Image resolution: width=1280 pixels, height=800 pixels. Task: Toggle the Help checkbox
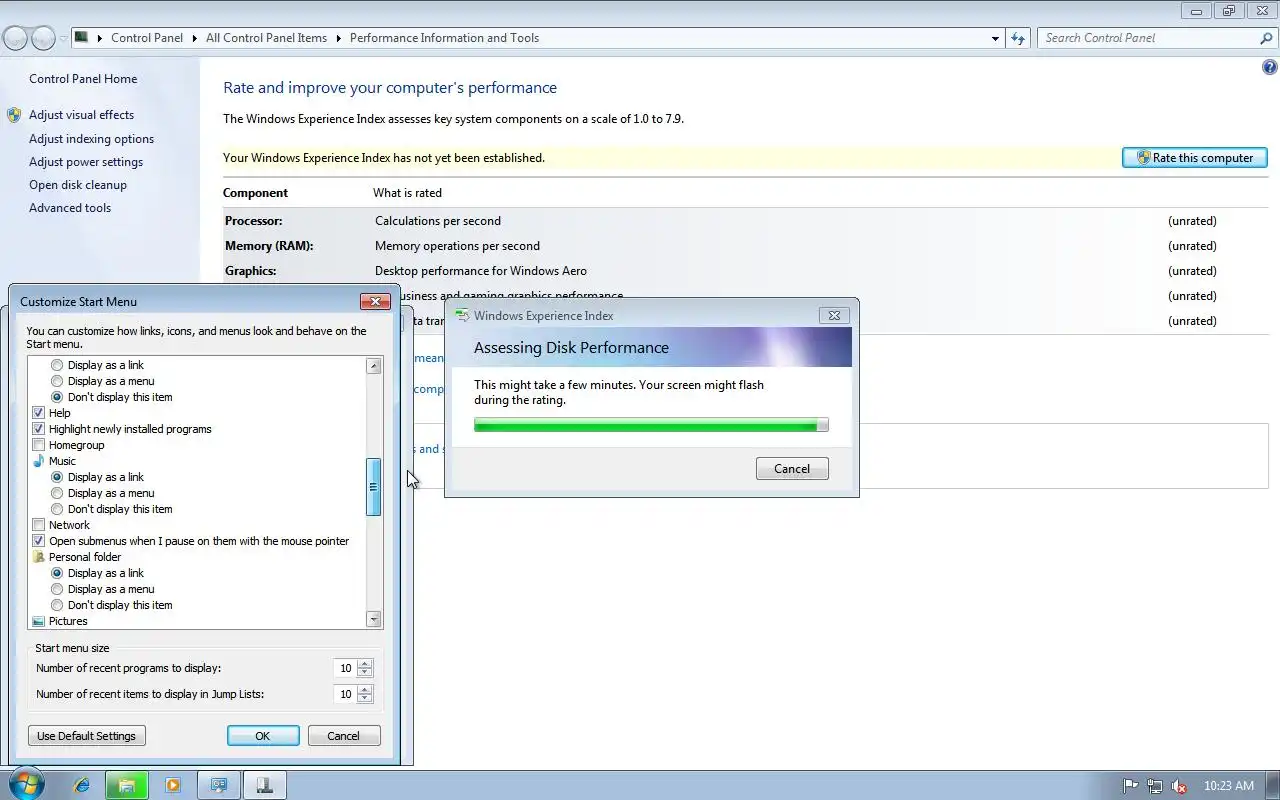pyautogui.click(x=39, y=413)
